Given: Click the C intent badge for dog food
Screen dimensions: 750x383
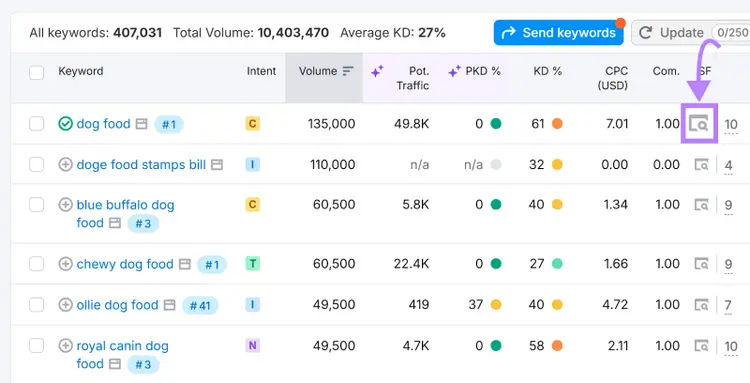Looking at the screenshot, I should [x=253, y=124].
